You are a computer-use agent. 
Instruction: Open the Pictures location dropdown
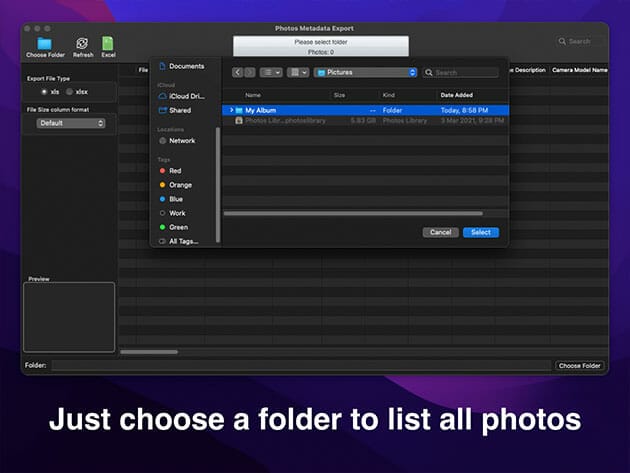pyautogui.click(x=365, y=73)
